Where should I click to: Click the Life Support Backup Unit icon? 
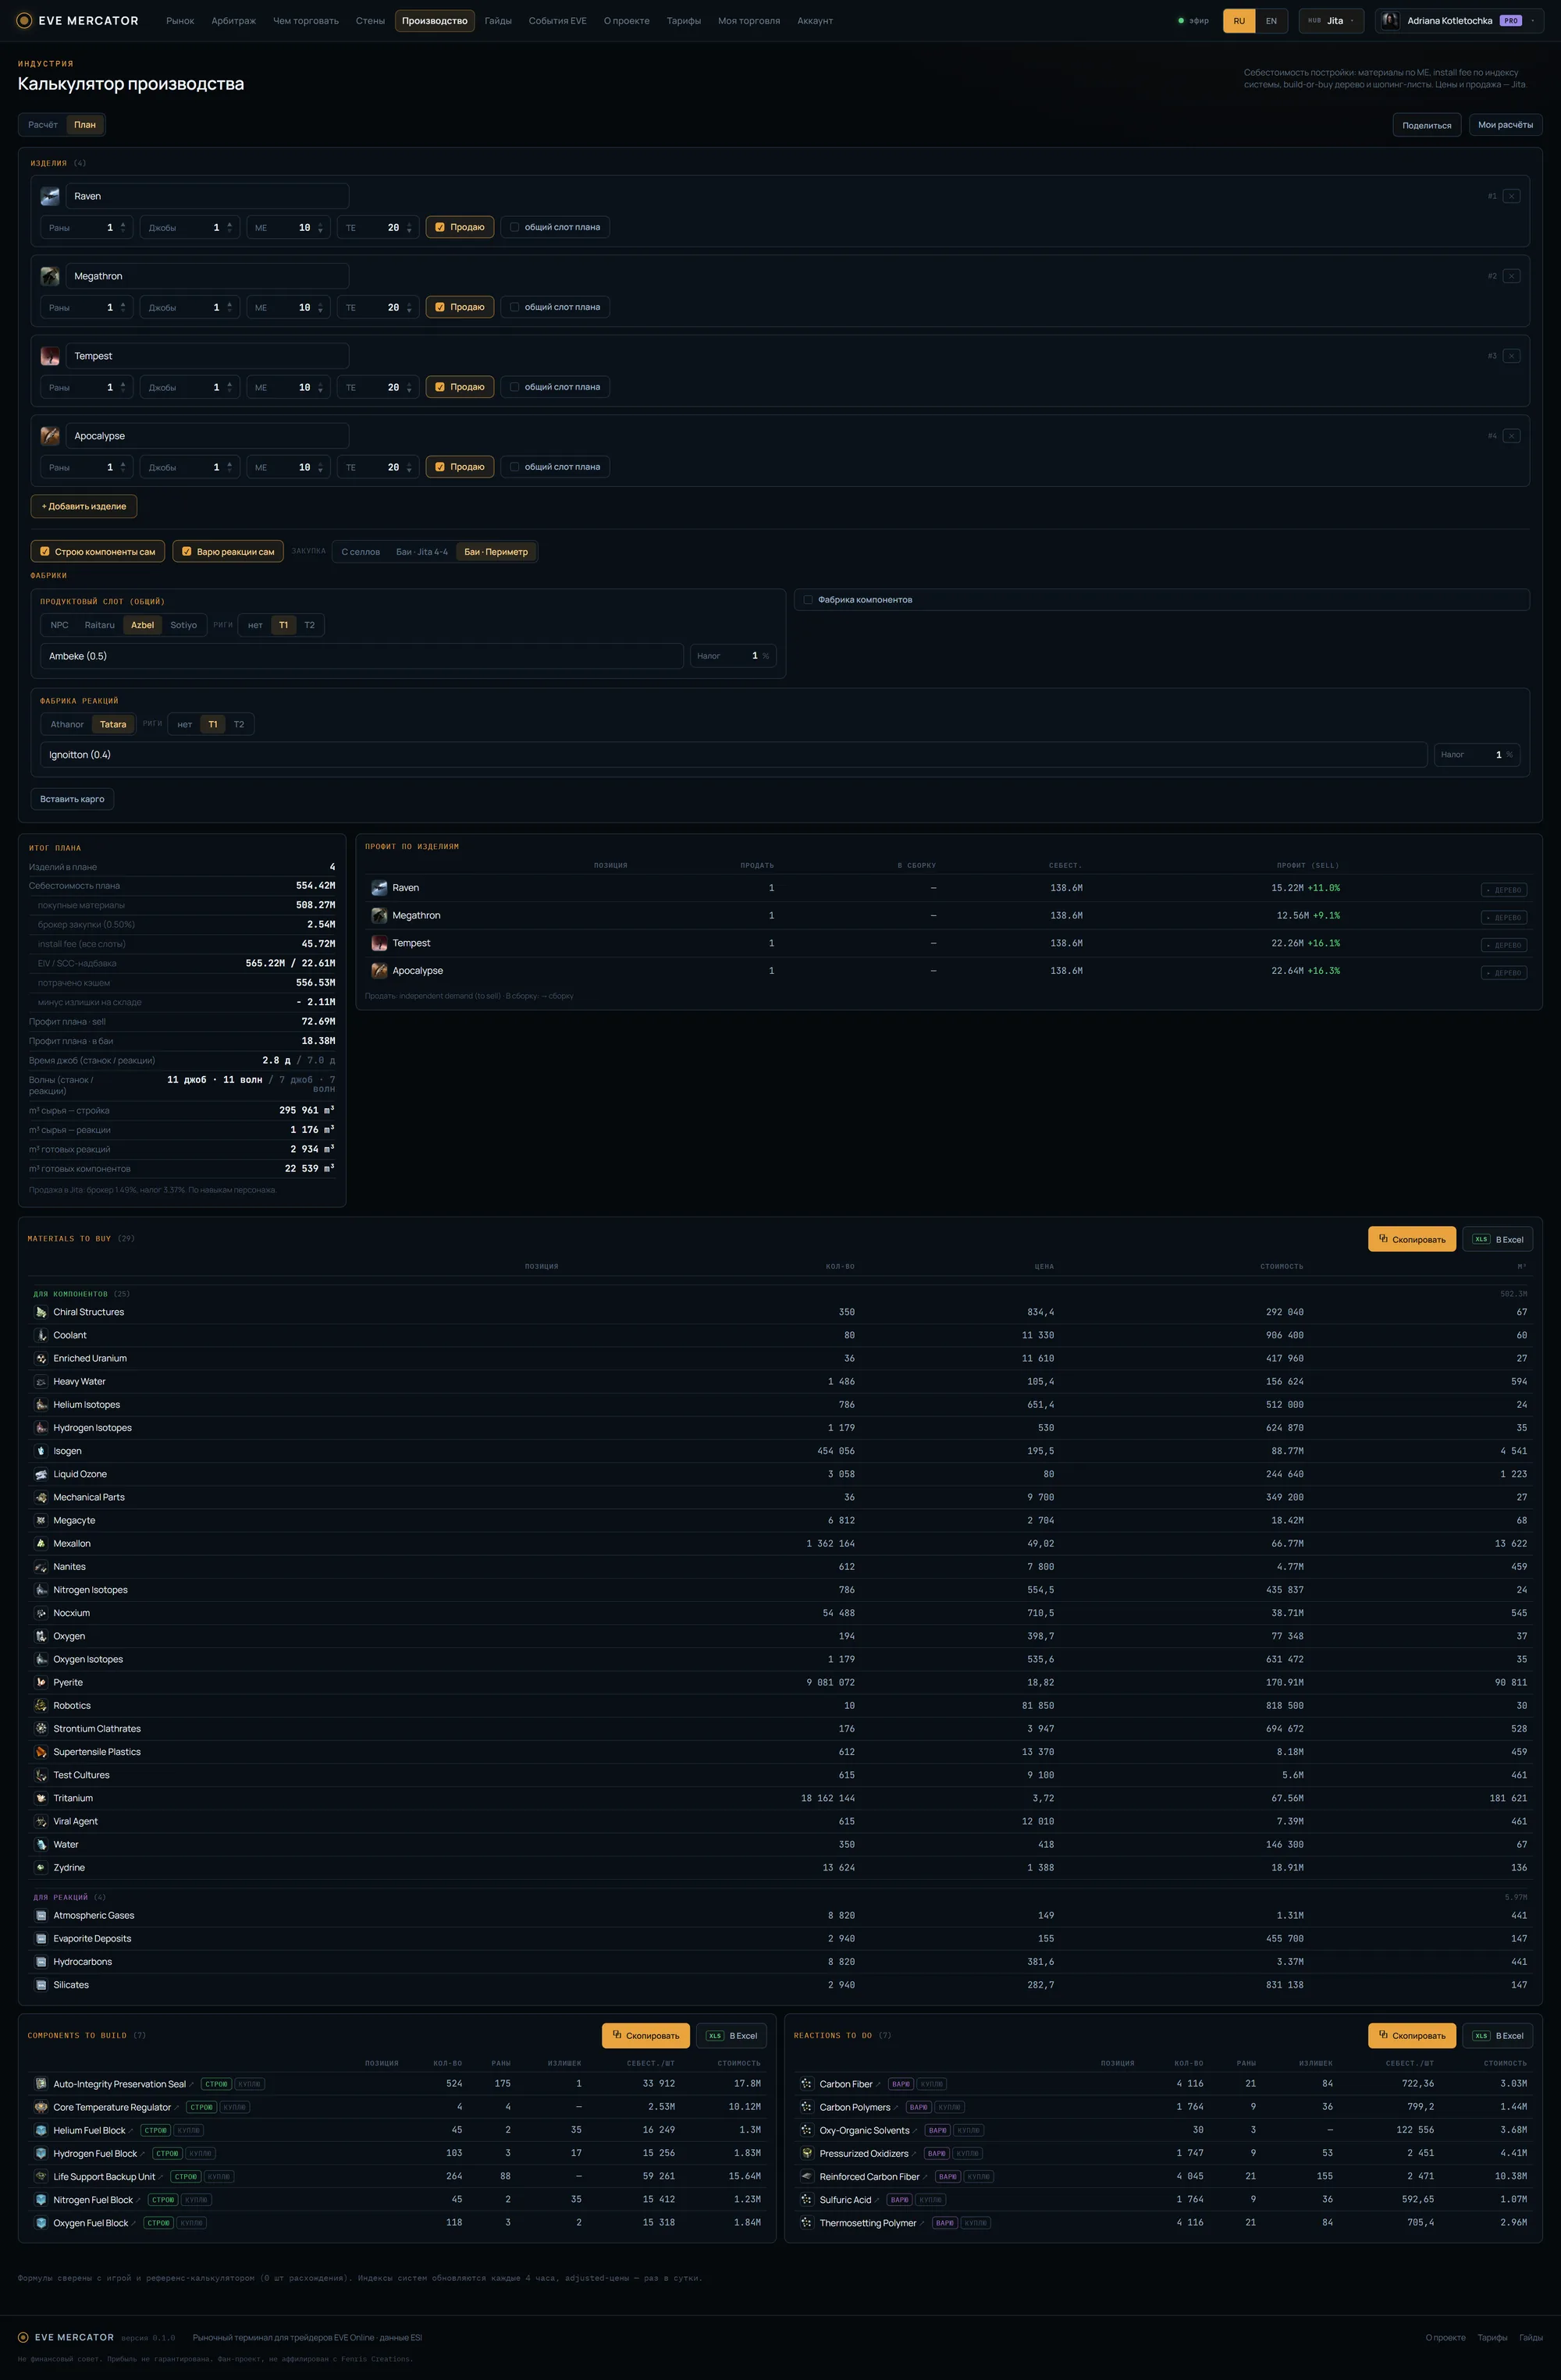41,2177
